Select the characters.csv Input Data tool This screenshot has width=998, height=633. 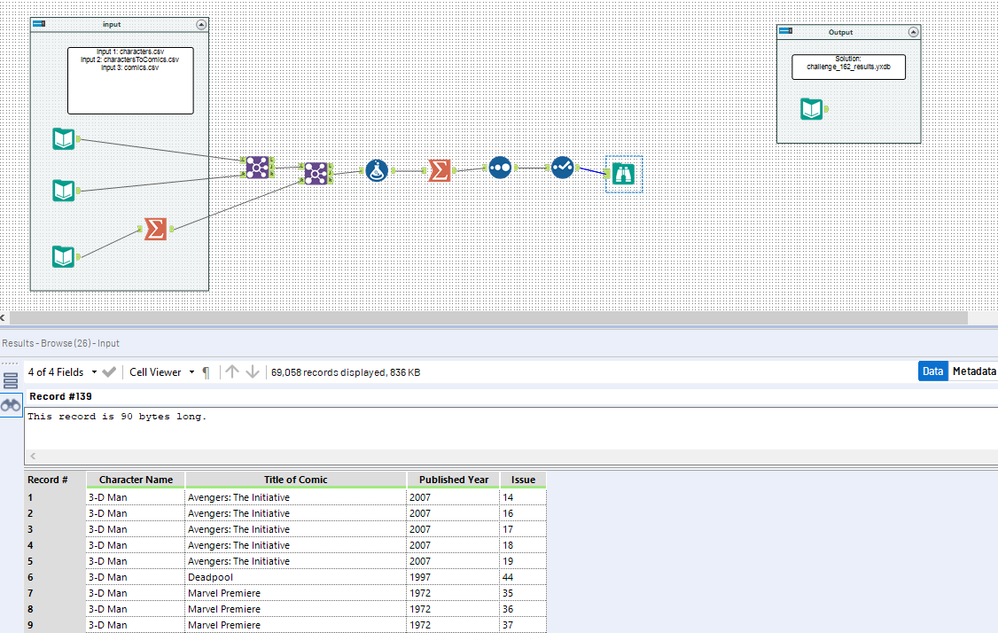(64, 139)
